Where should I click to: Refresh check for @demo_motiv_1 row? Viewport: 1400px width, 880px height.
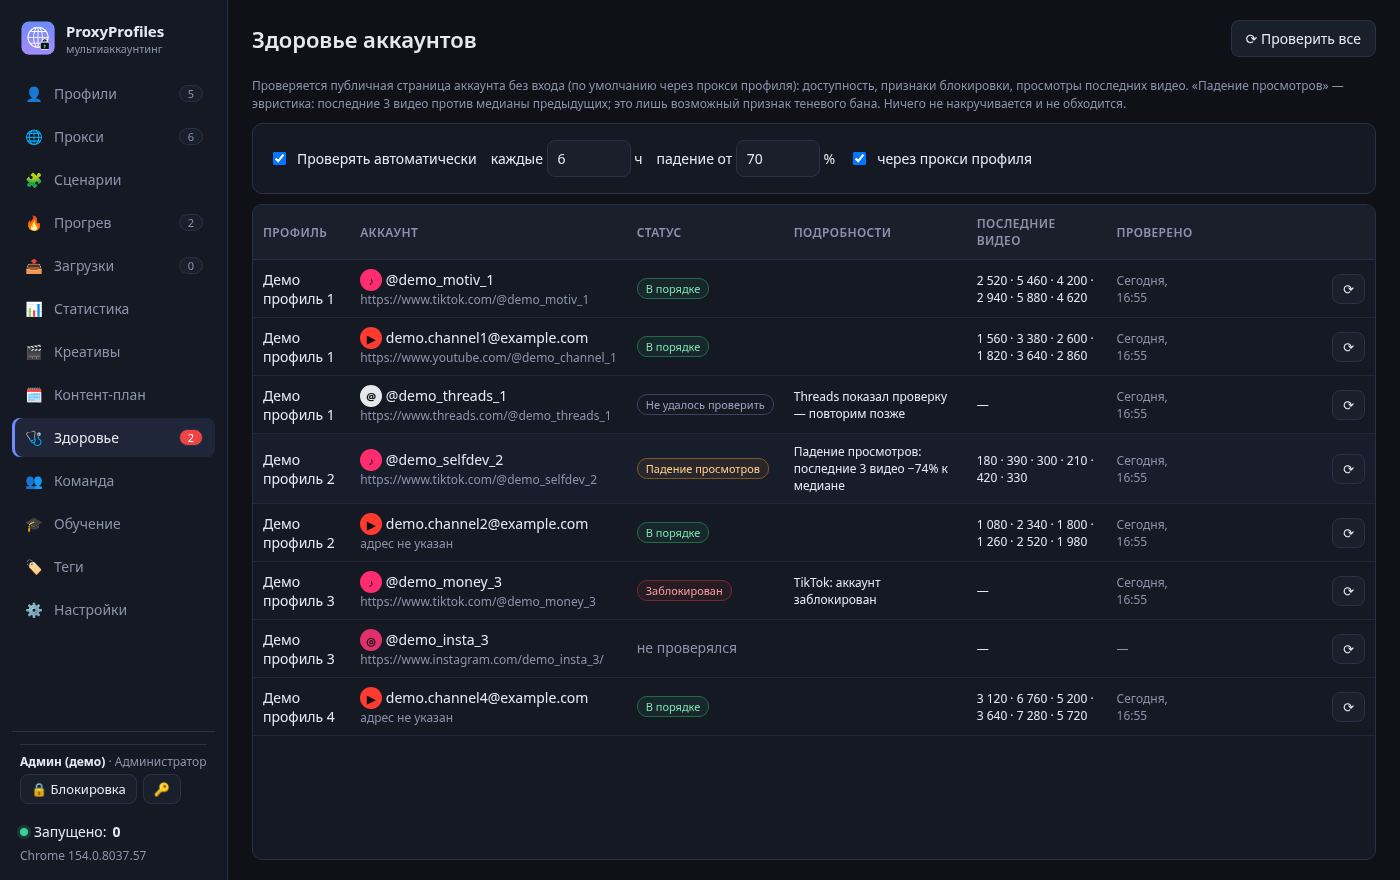coord(1348,289)
